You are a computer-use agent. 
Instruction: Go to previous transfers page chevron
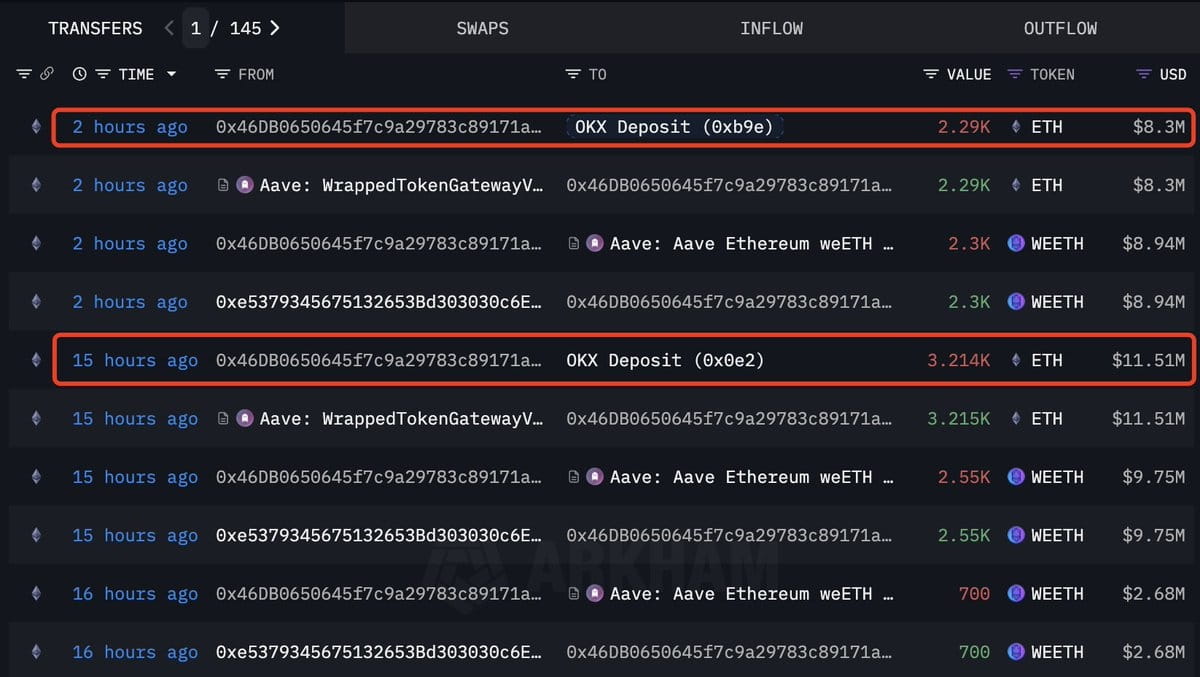tap(169, 28)
